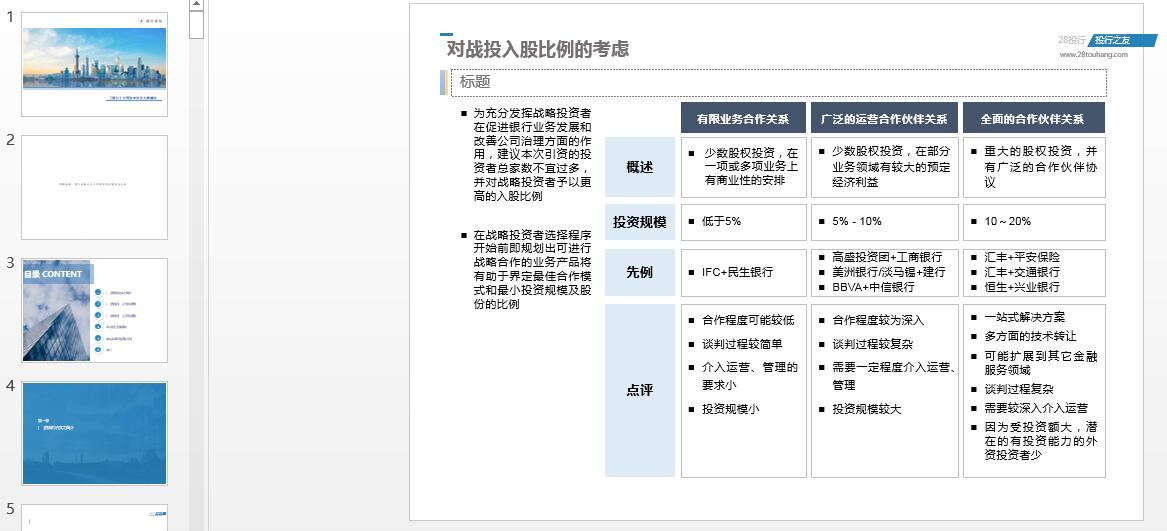Screen dimensions: 1167x531
Task: Click the cell 5% - 10%
Action: click(x=884, y=222)
